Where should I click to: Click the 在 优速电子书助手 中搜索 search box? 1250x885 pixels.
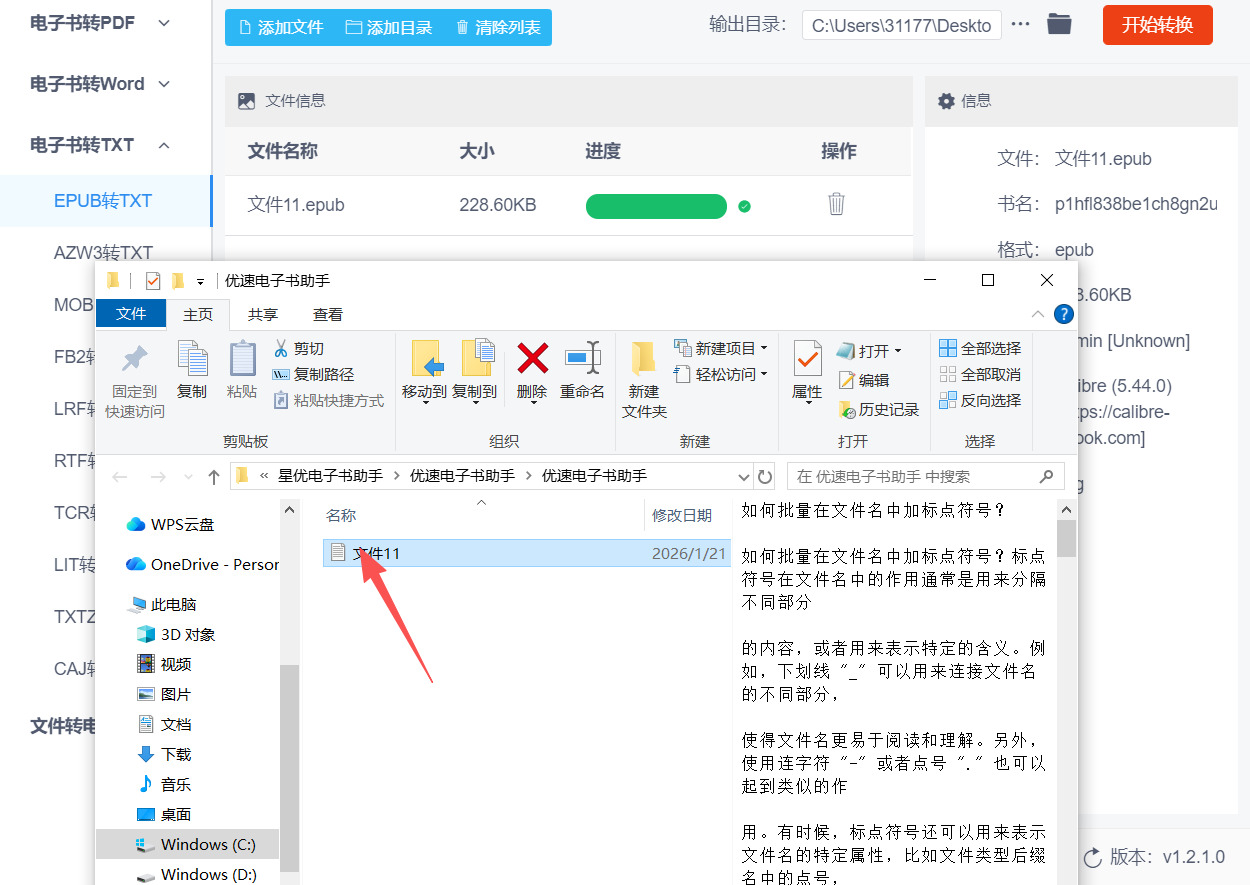[x=925, y=476]
